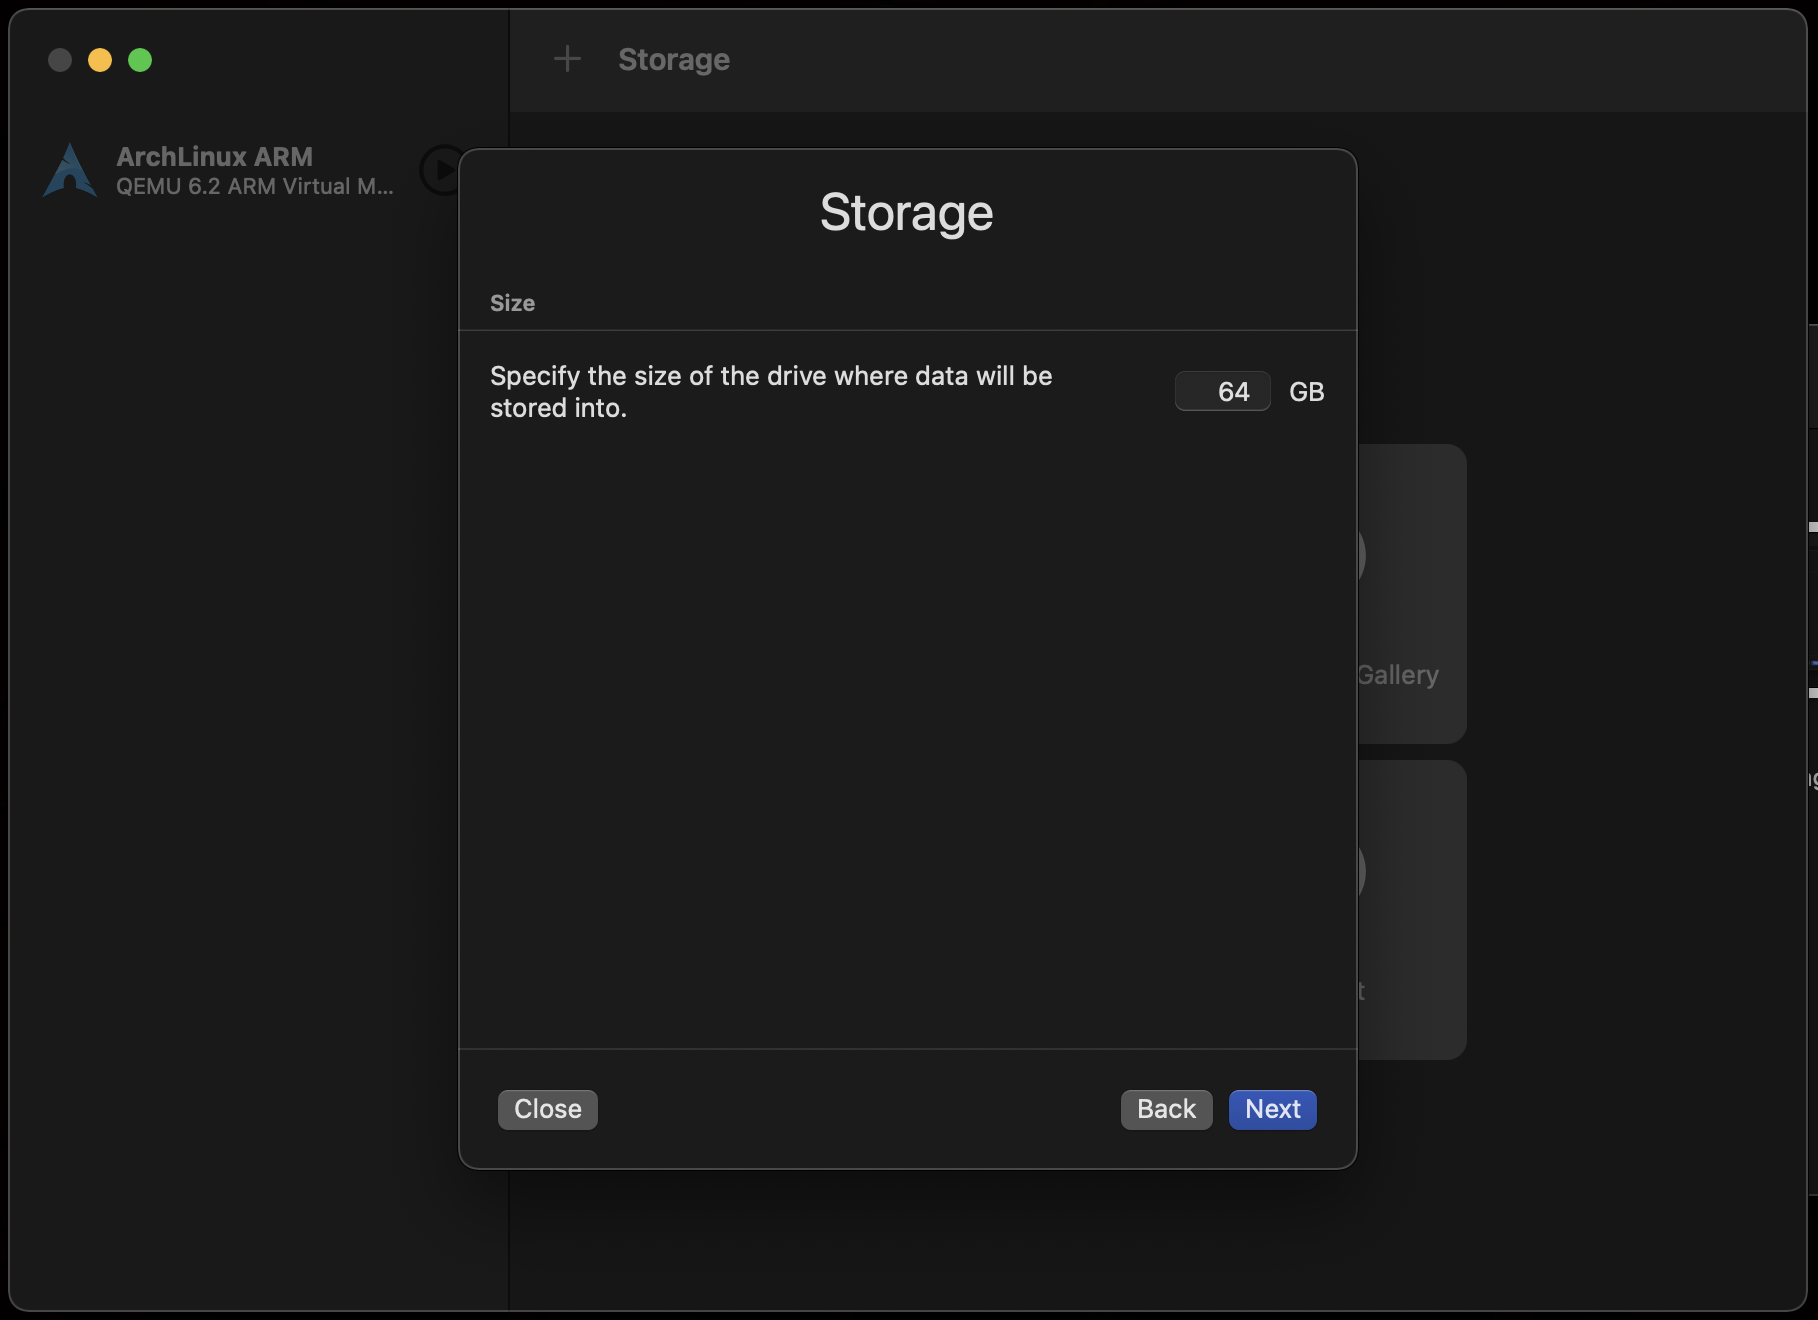Zoom the window with the green button
The height and width of the screenshot is (1320, 1818).
point(140,60)
